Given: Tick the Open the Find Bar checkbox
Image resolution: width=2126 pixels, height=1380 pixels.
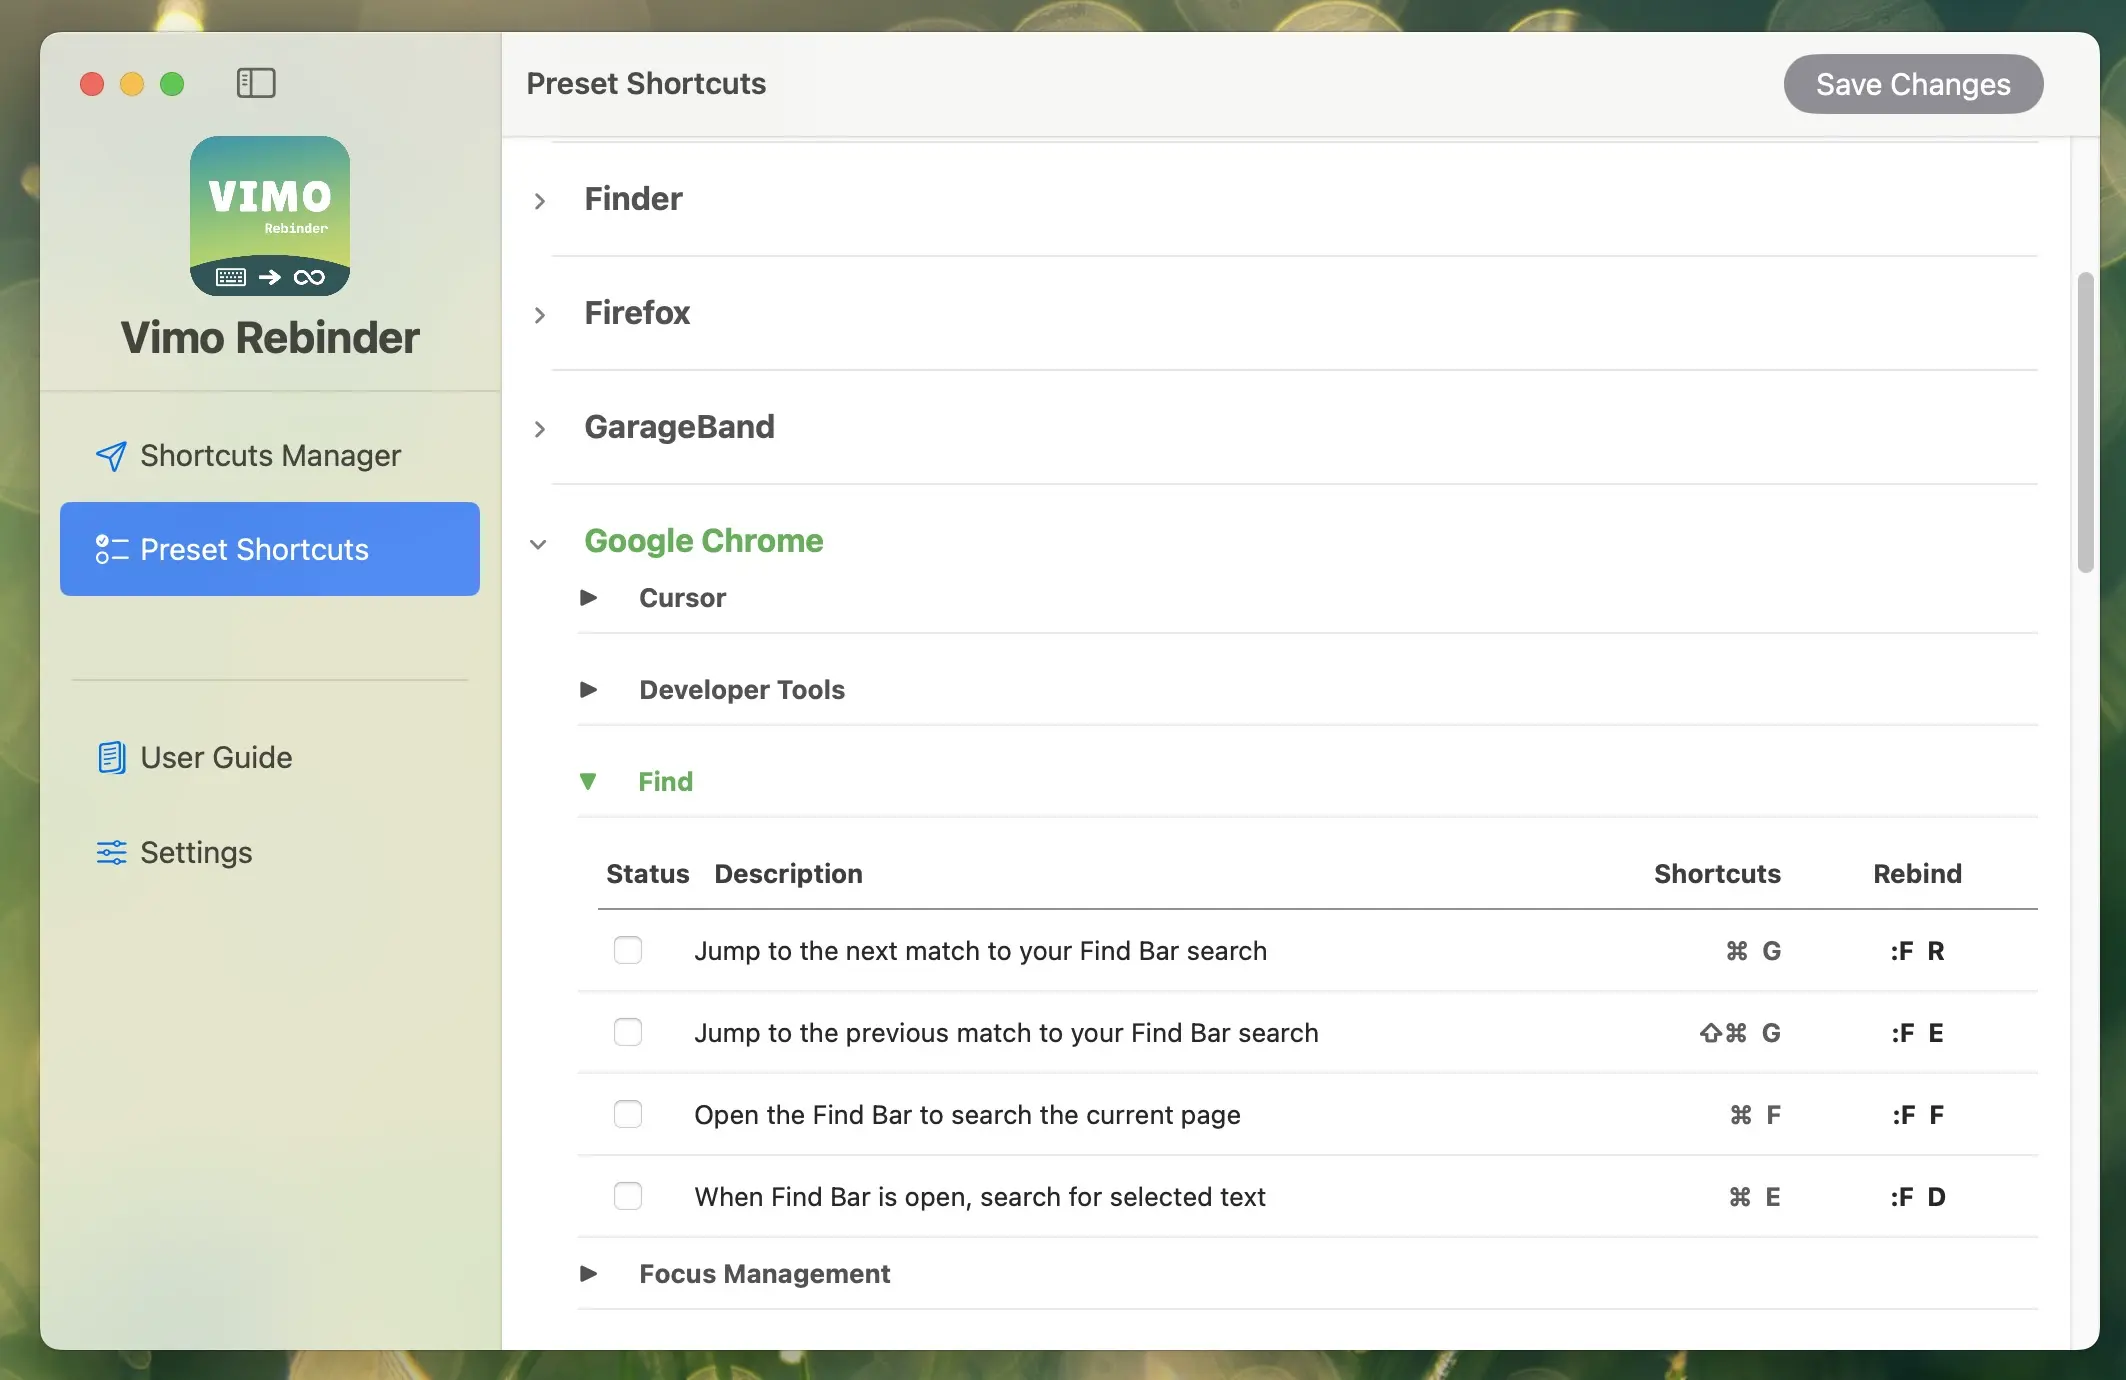Looking at the screenshot, I should pos(628,1114).
